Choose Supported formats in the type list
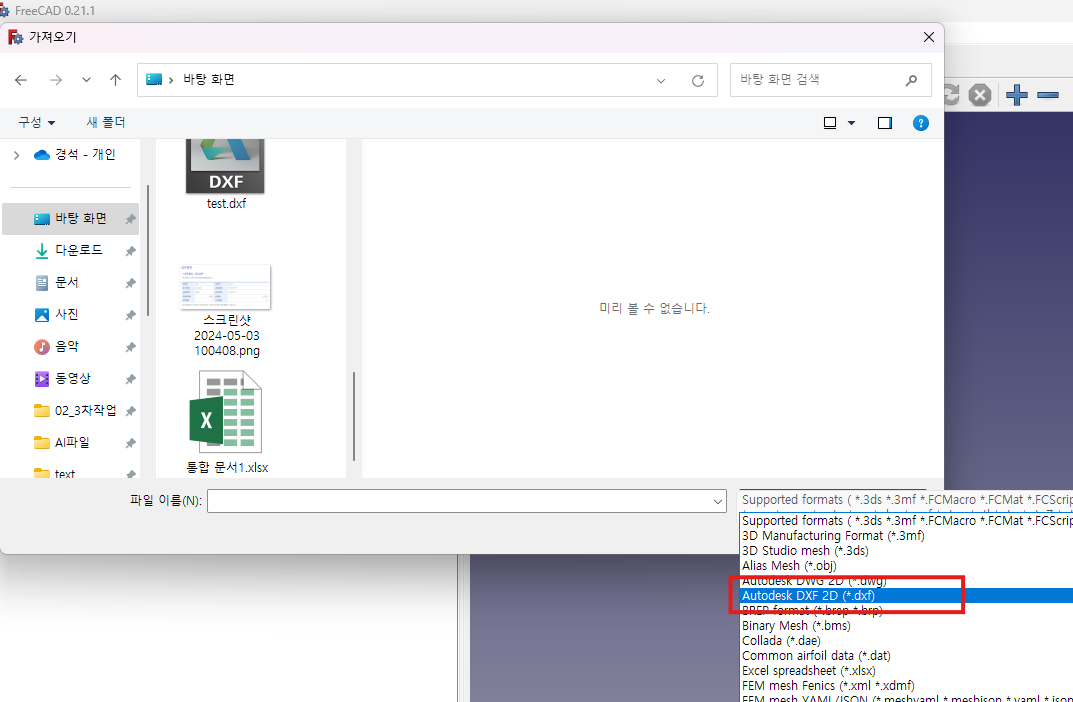1073x702 pixels. click(907, 521)
